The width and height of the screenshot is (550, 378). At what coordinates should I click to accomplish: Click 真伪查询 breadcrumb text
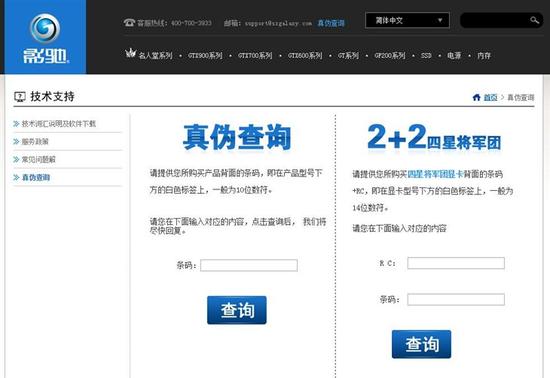coord(521,97)
